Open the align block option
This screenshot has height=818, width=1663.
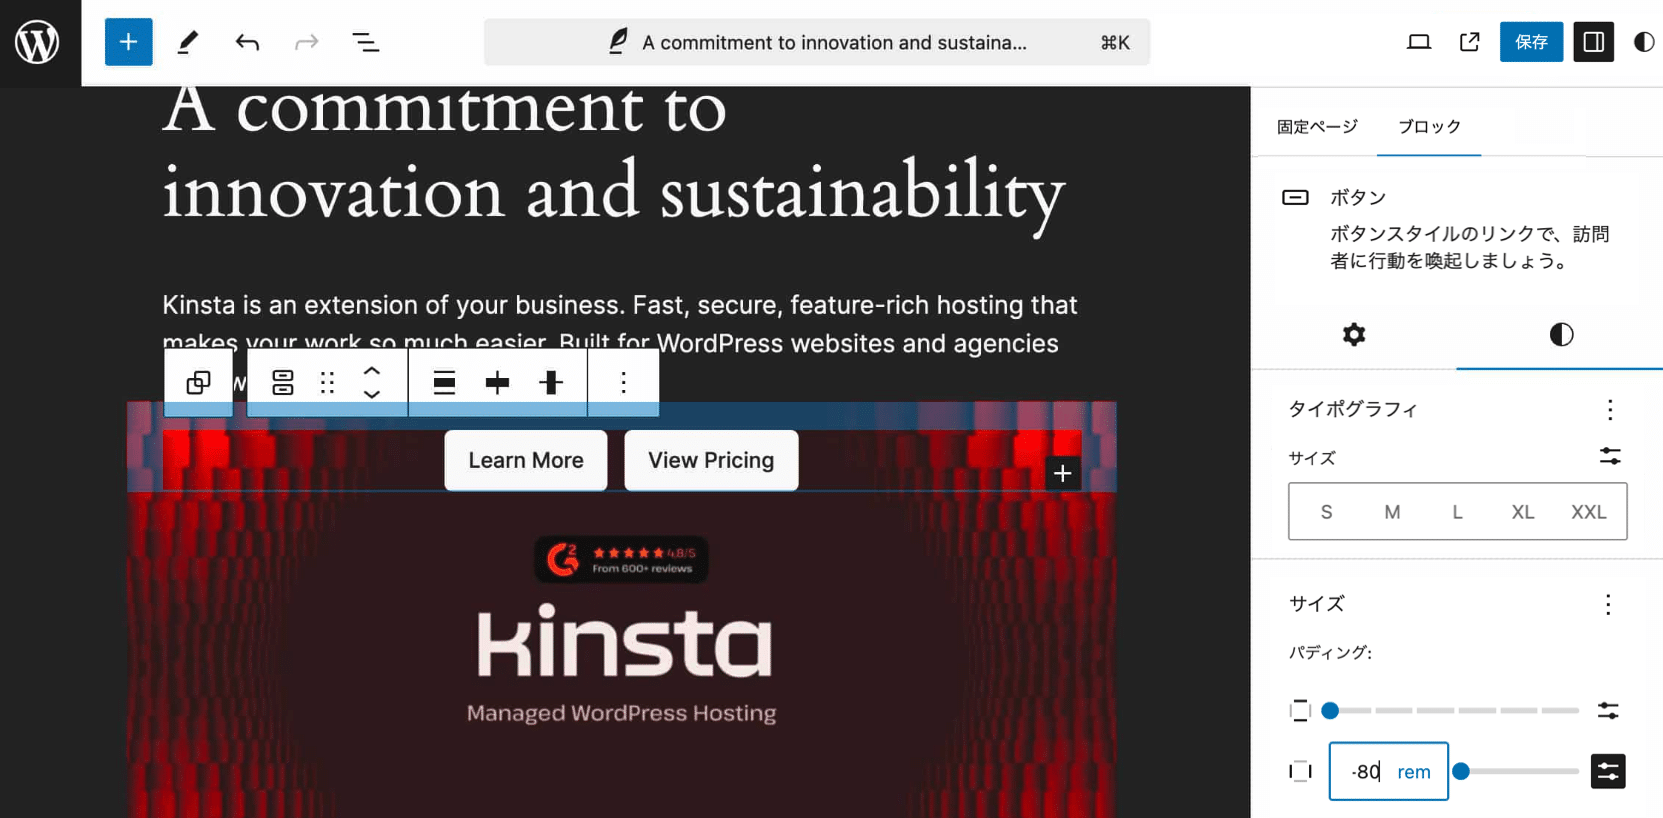444,382
